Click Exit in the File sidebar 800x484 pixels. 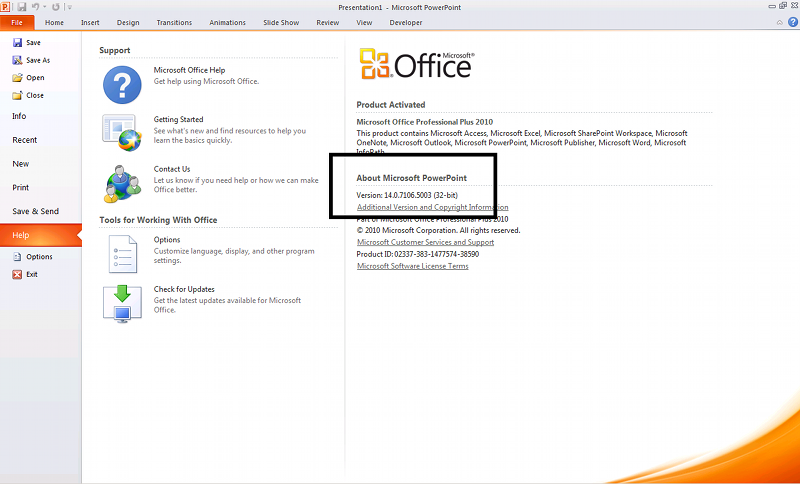pyautogui.click(x=32, y=274)
